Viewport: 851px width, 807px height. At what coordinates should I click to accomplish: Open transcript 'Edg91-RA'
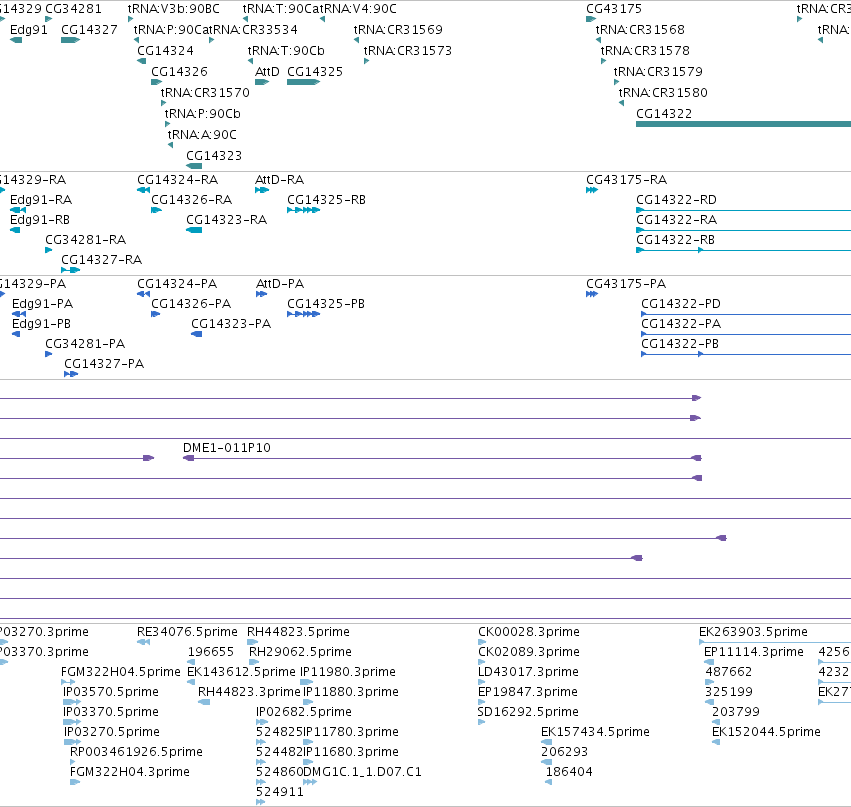click(x=41, y=200)
